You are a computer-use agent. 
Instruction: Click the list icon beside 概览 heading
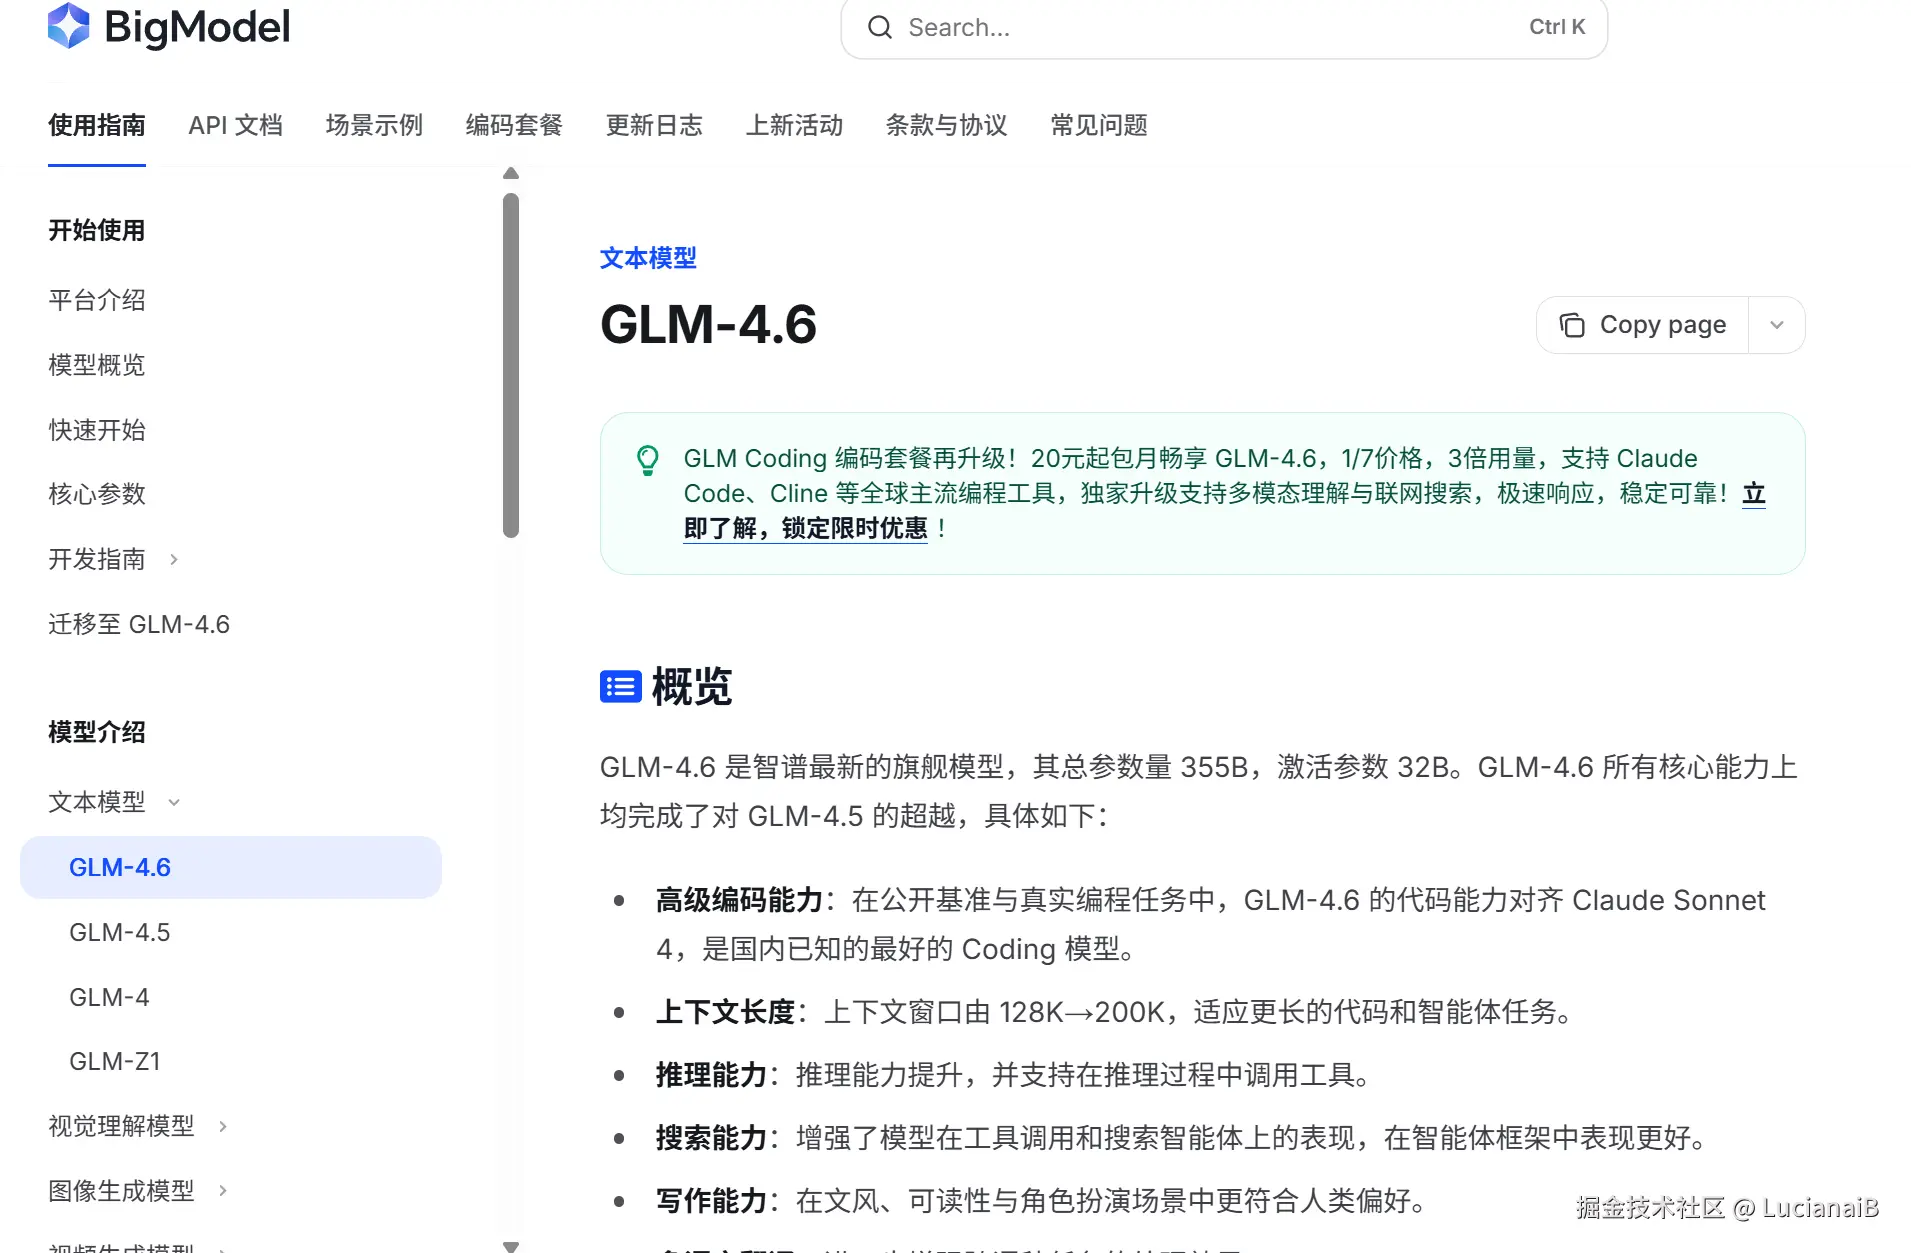point(621,687)
